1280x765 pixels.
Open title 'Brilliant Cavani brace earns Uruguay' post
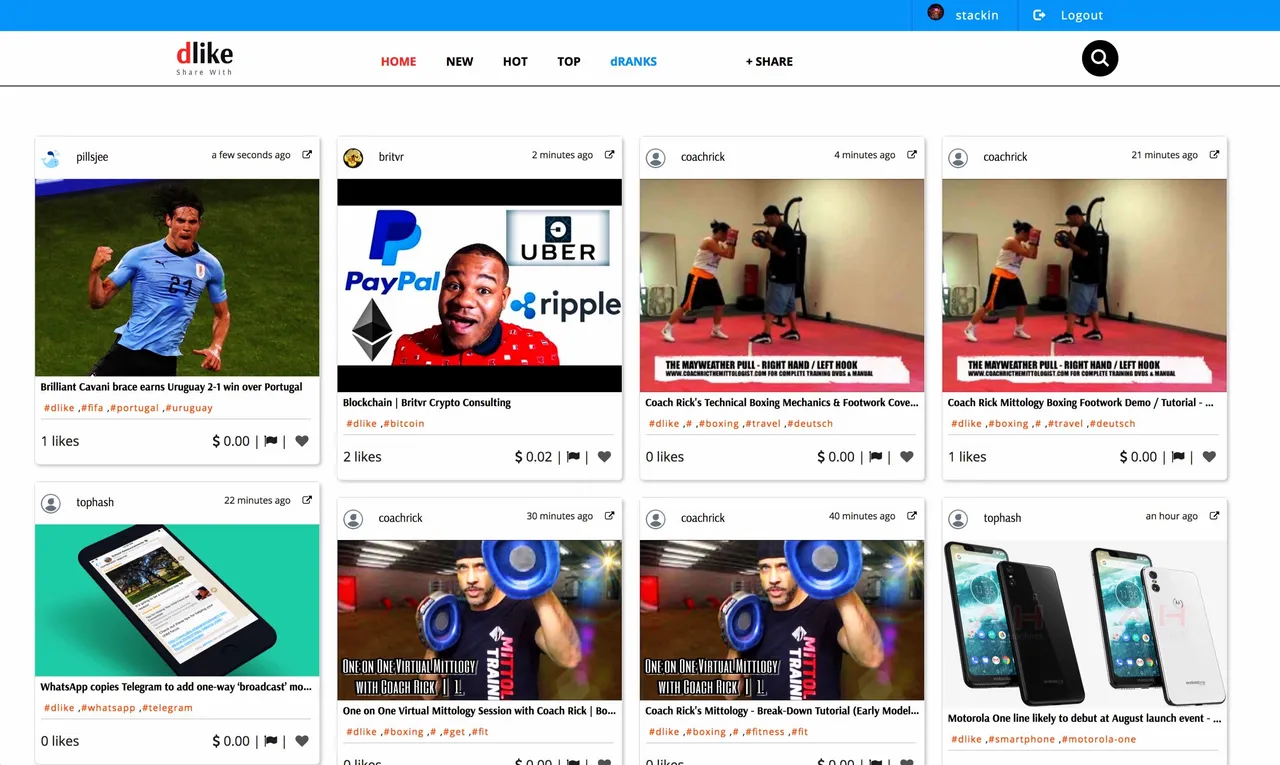pyautogui.click(x=171, y=387)
